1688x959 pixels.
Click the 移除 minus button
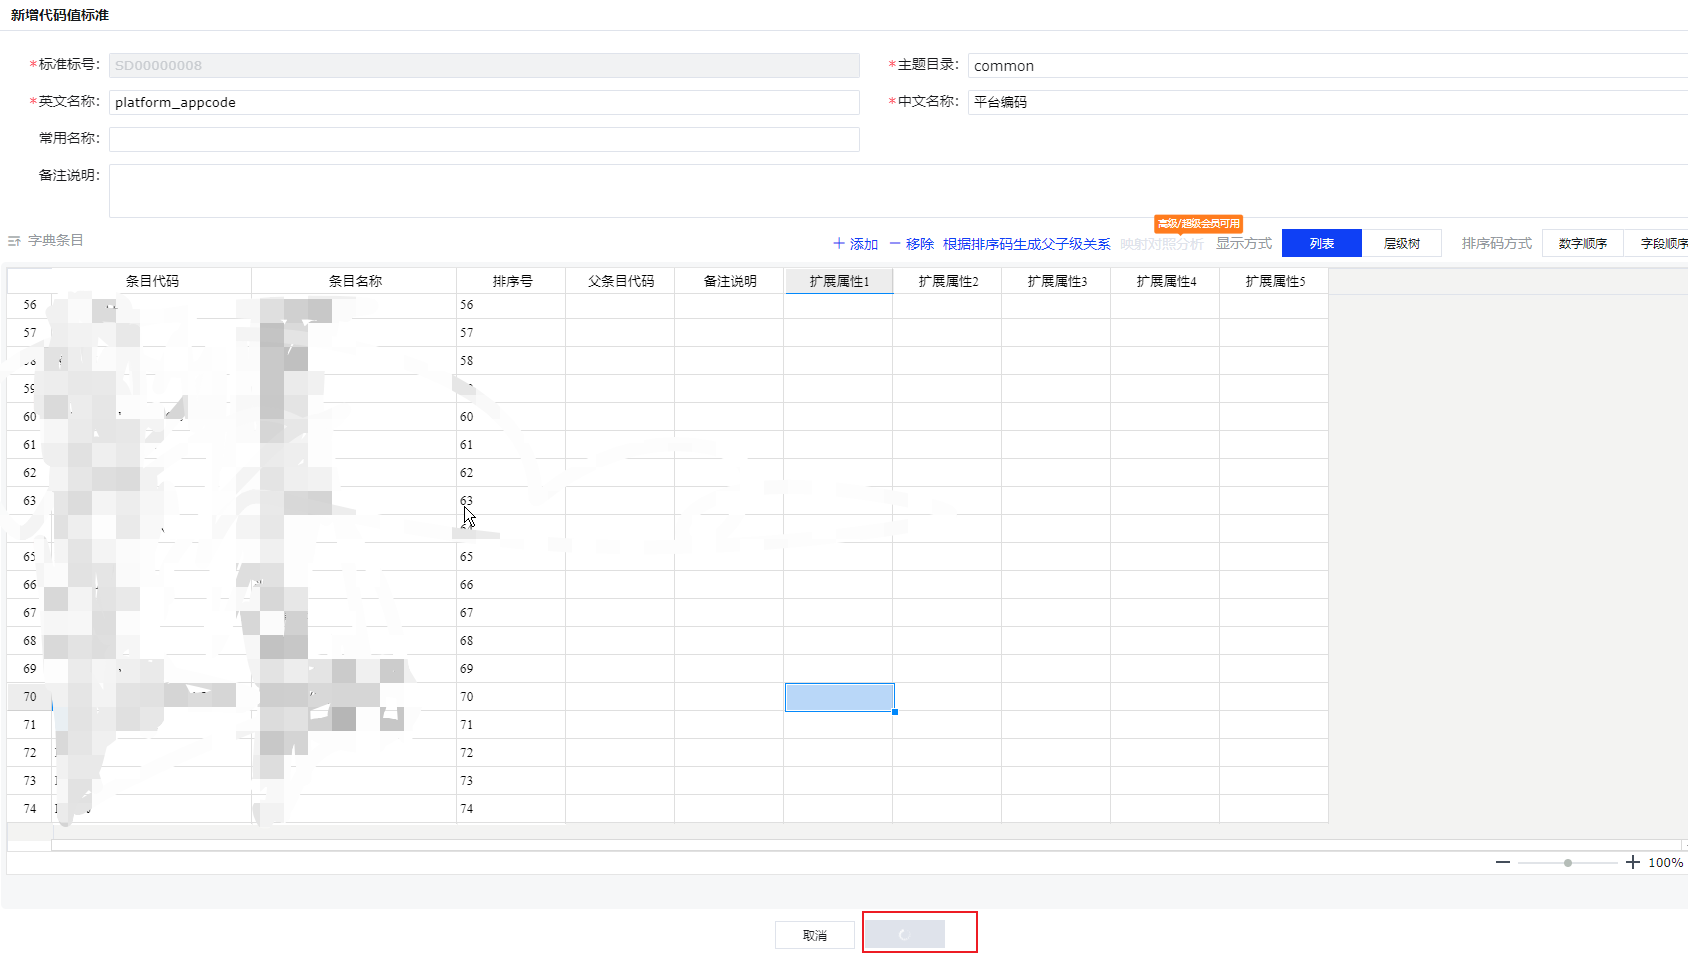[911, 244]
